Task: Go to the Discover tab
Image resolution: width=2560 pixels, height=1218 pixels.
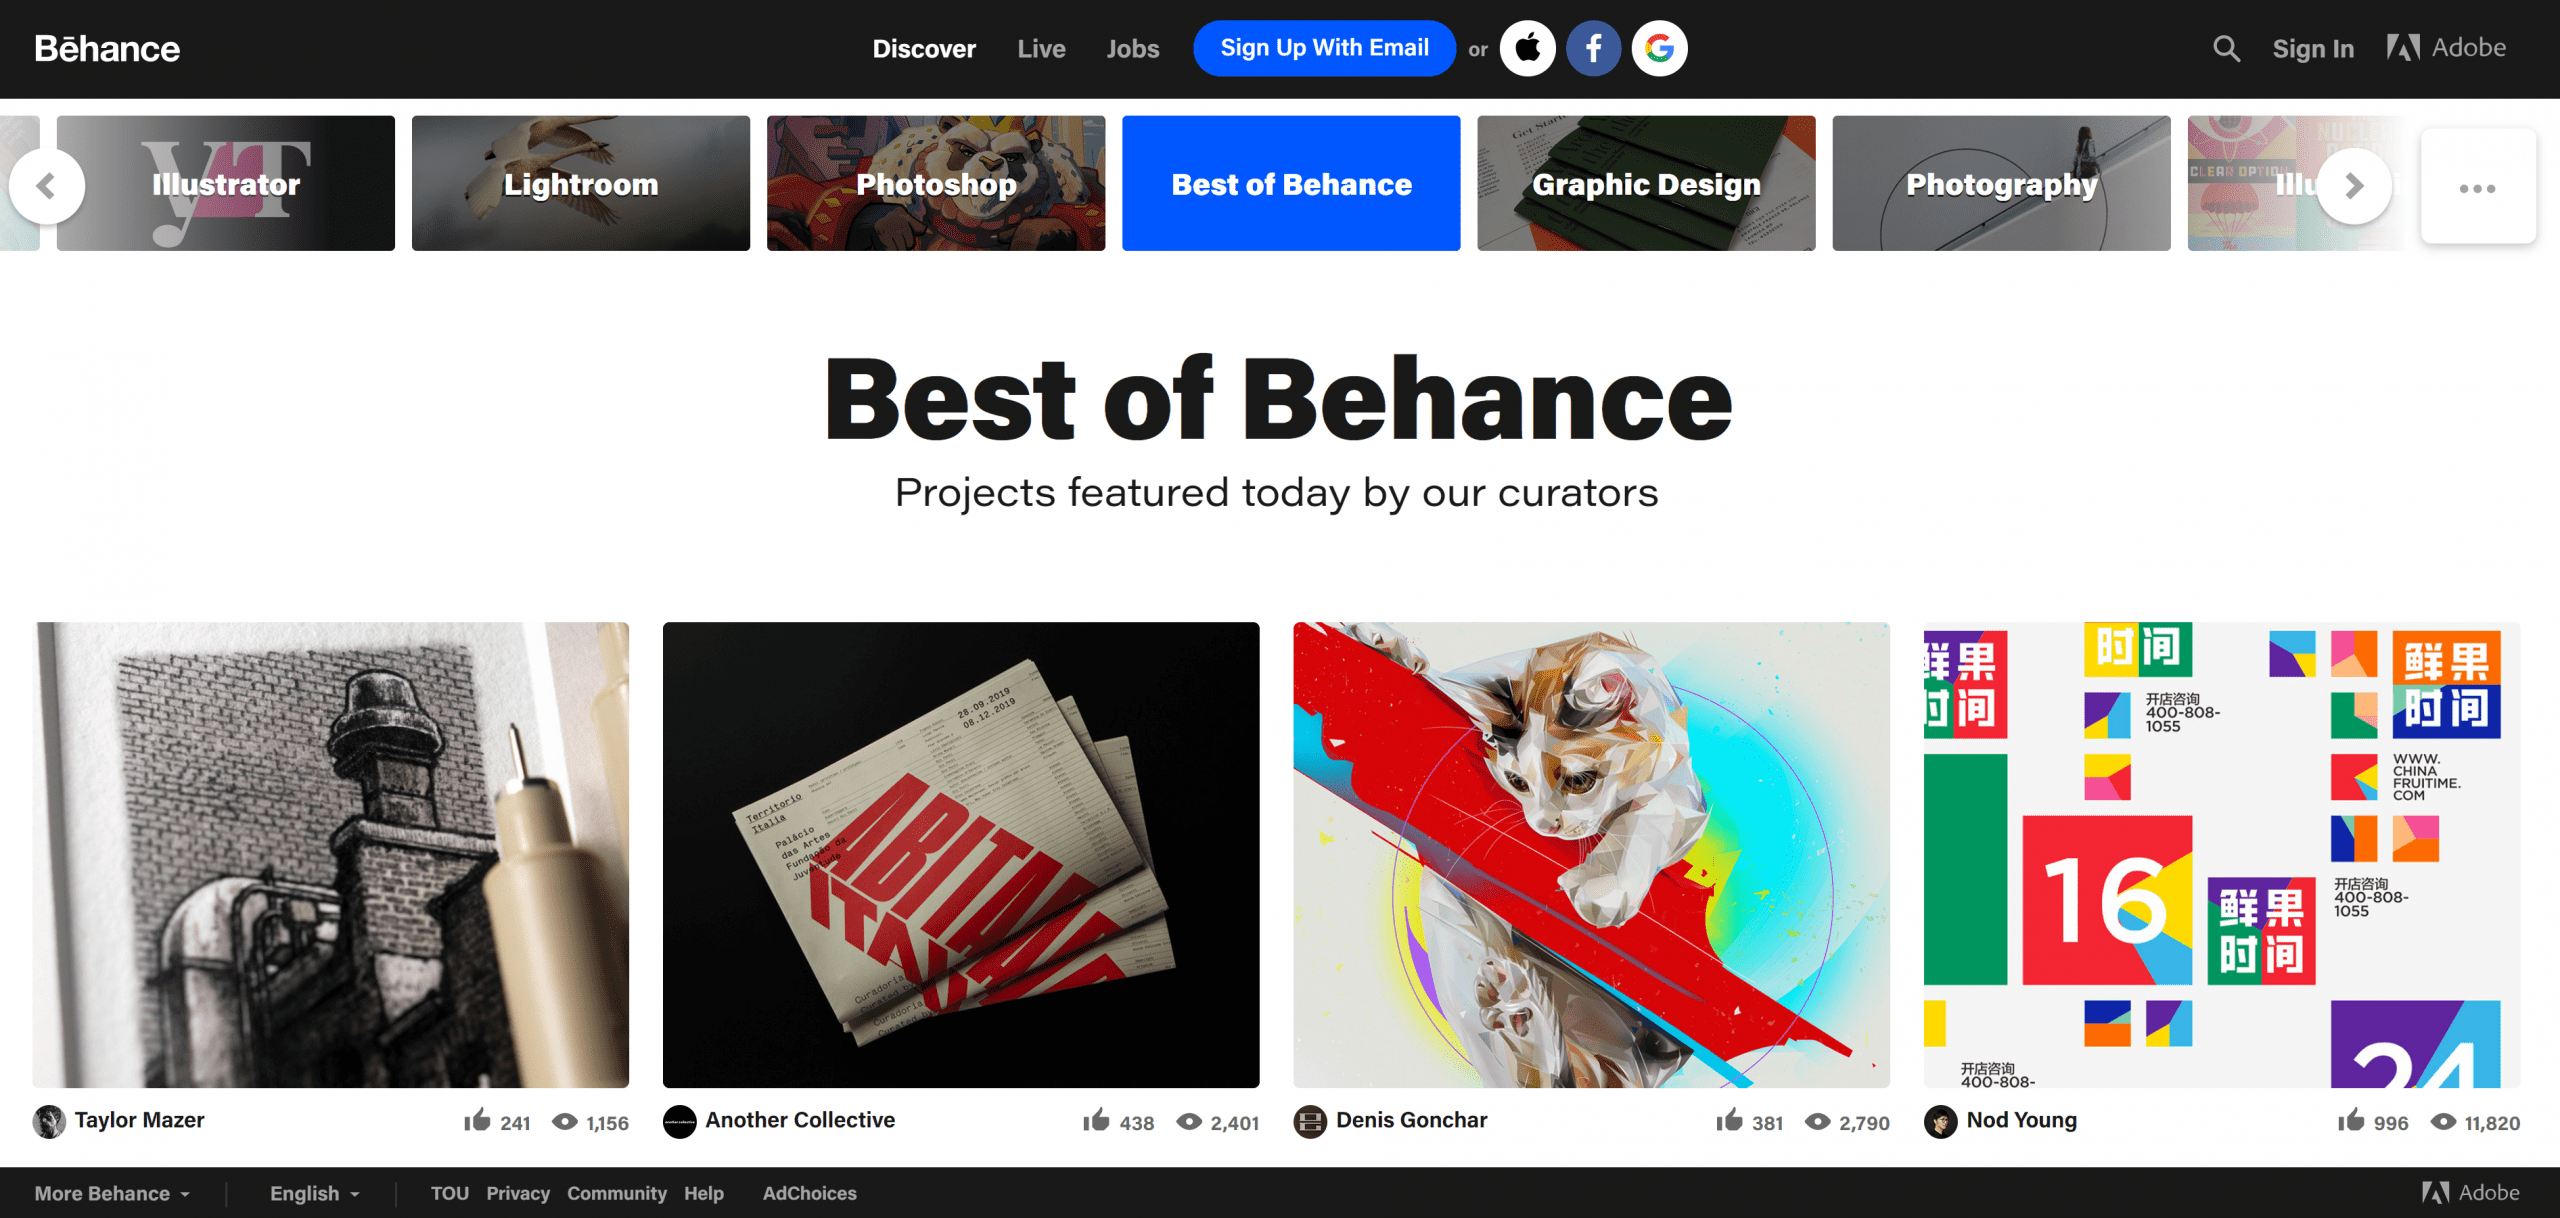Action: pyautogui.click(x=924, y=49)
